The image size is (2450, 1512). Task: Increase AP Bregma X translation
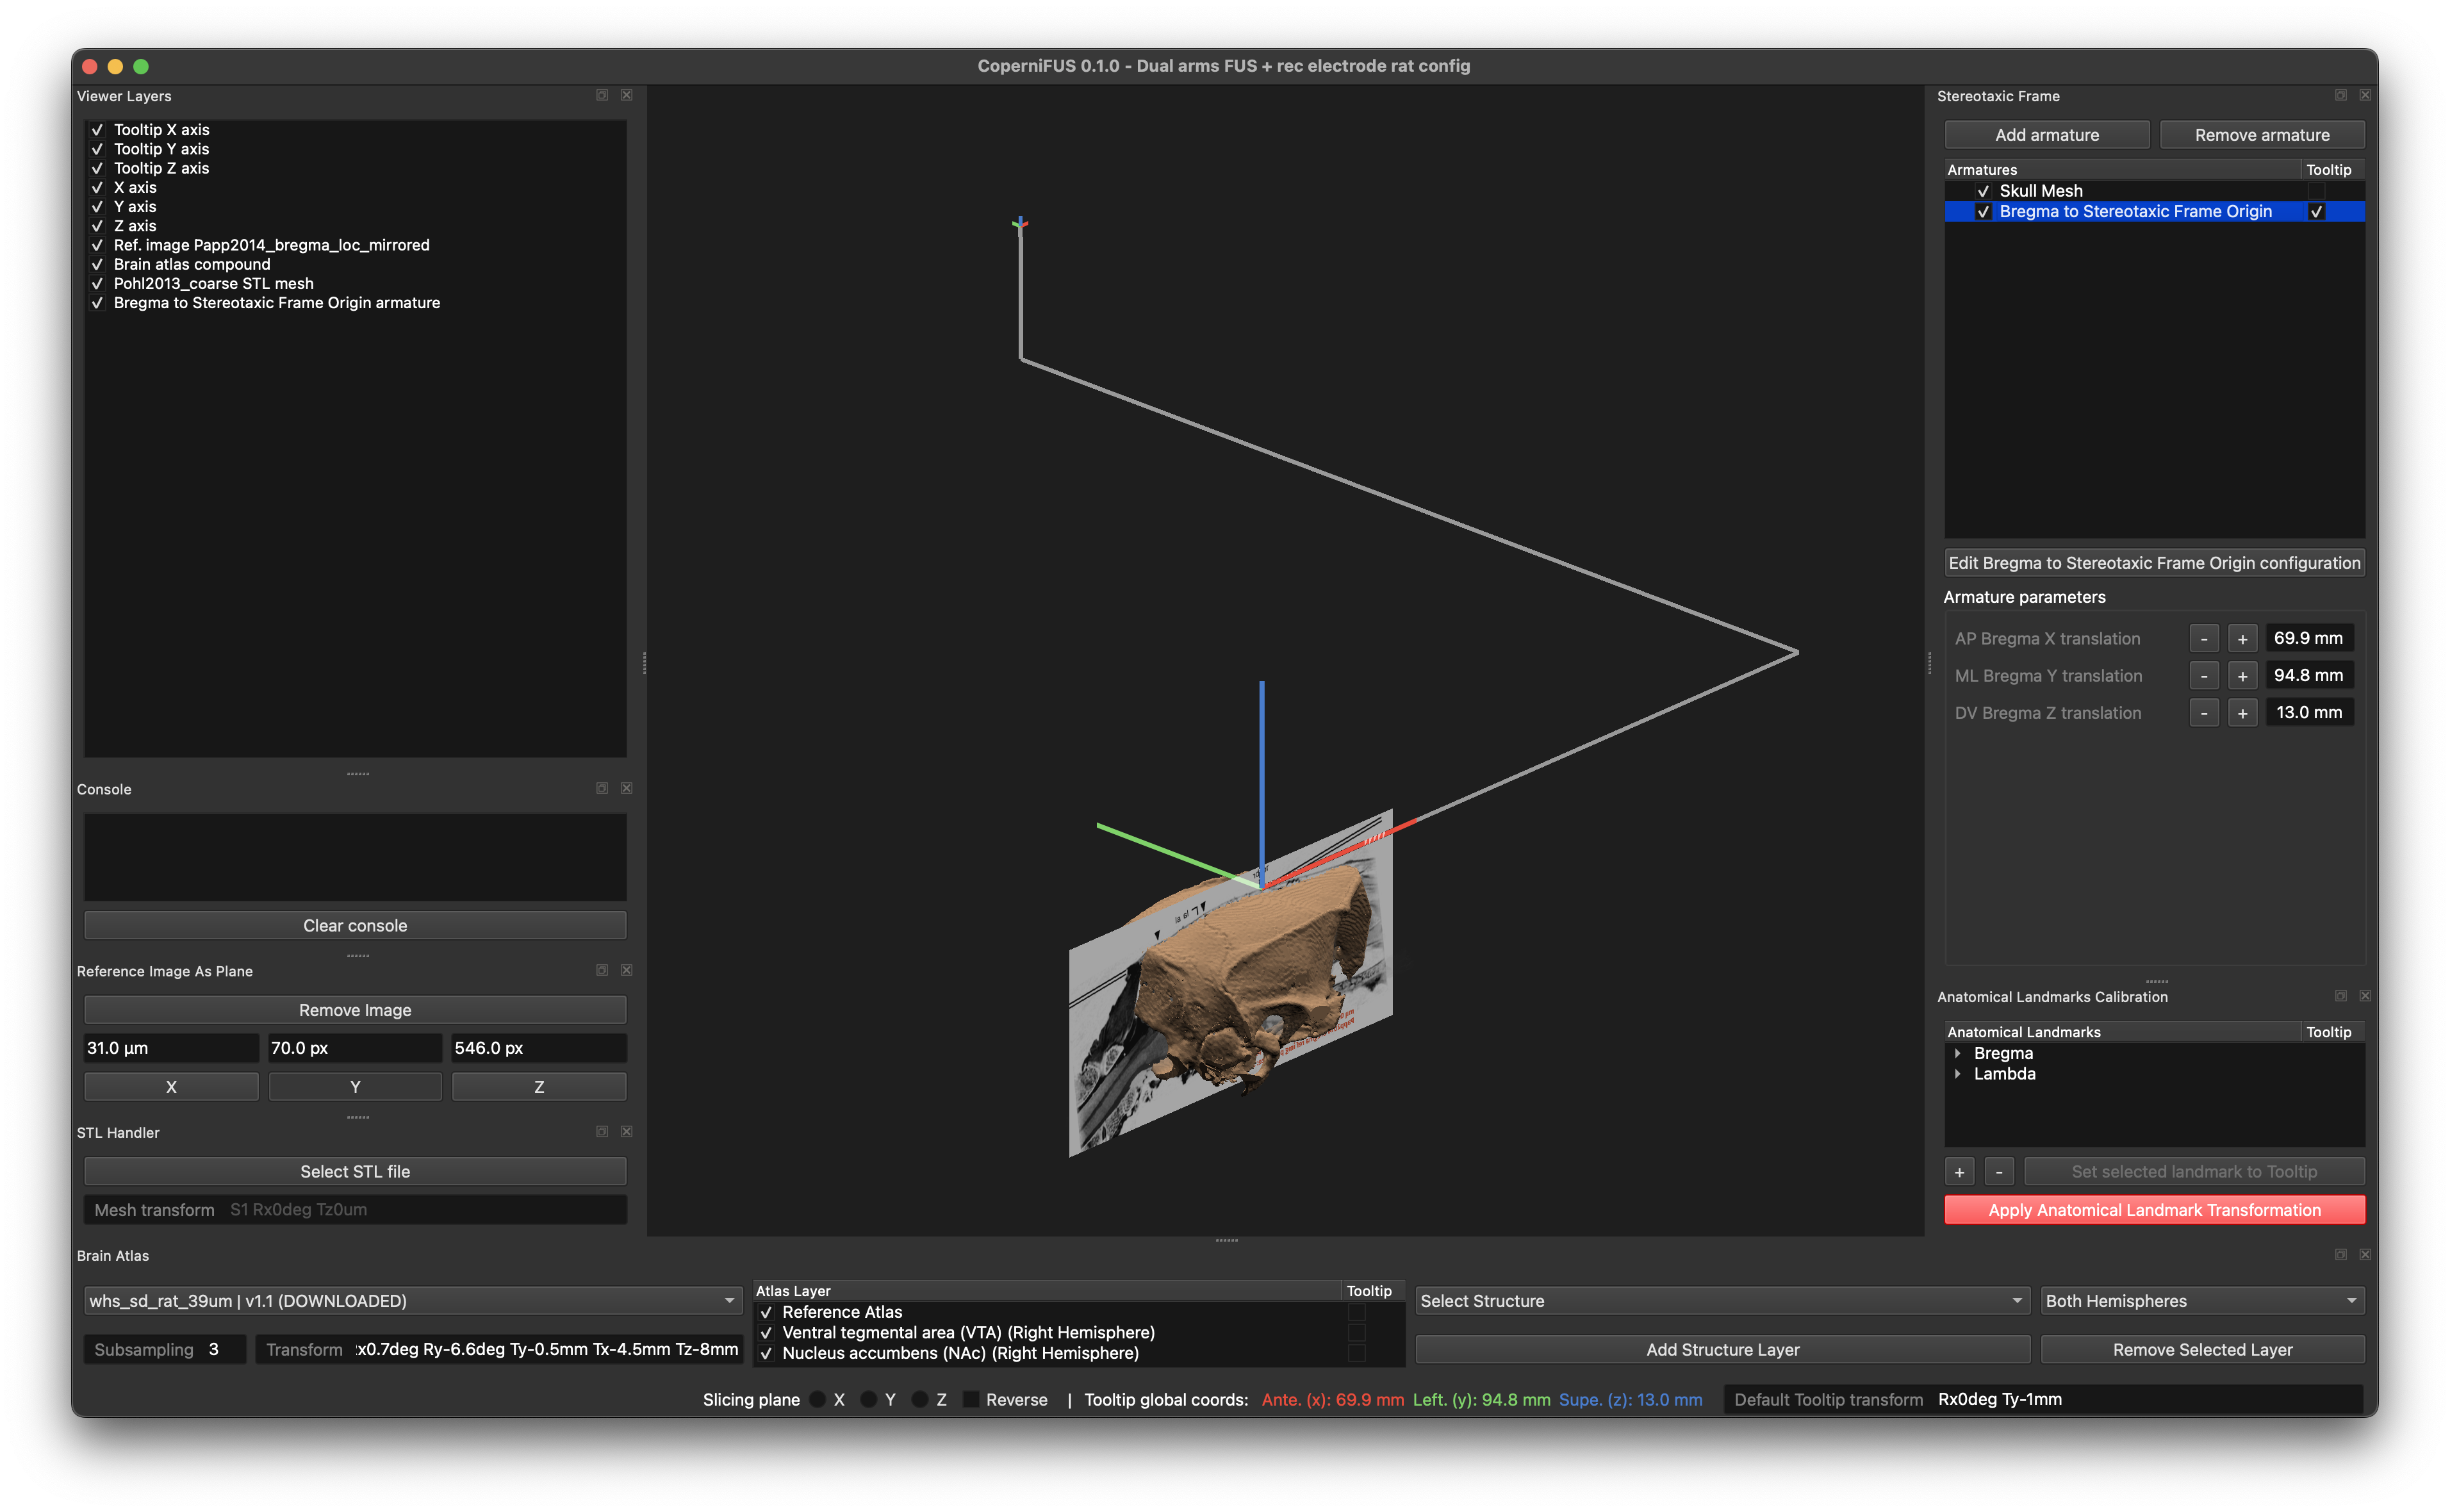(2242, 638)
